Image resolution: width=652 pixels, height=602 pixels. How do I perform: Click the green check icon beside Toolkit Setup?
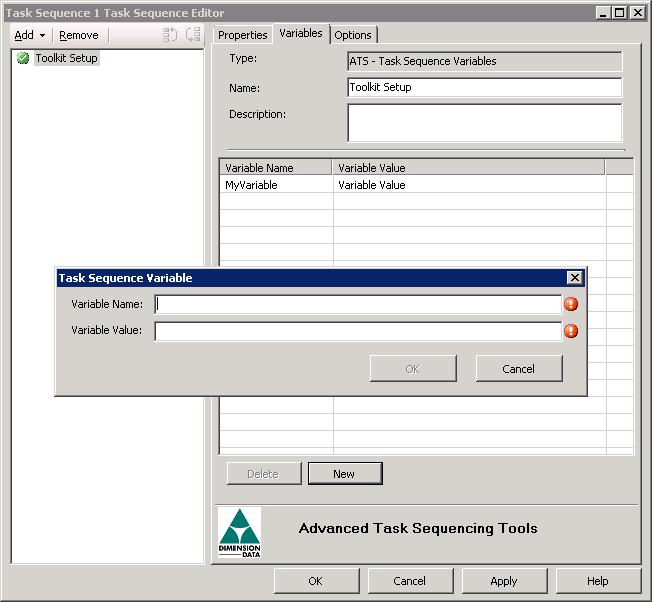[23, 58]
